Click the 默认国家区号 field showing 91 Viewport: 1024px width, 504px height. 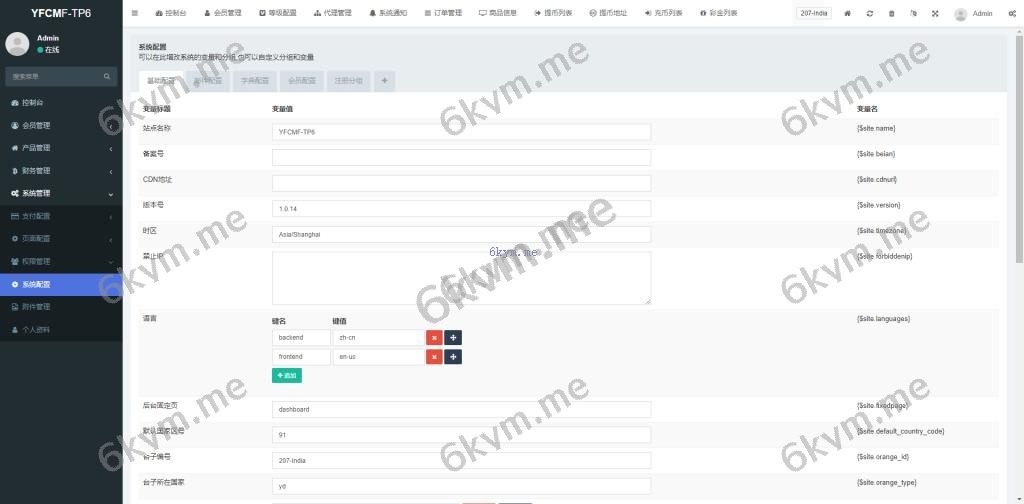462,435
